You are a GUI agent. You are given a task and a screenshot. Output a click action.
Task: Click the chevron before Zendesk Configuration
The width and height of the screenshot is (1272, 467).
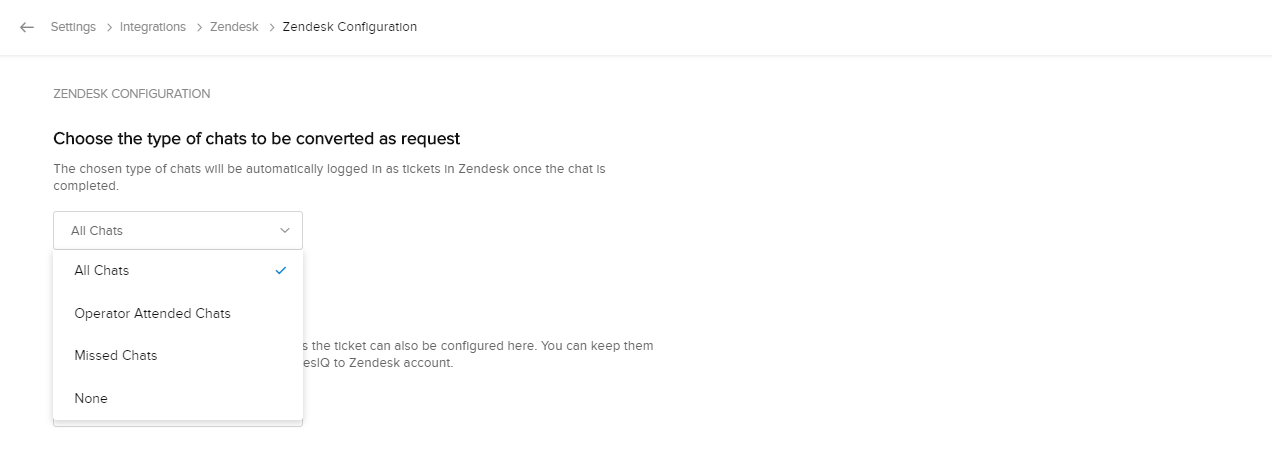(x=271, y=27)
